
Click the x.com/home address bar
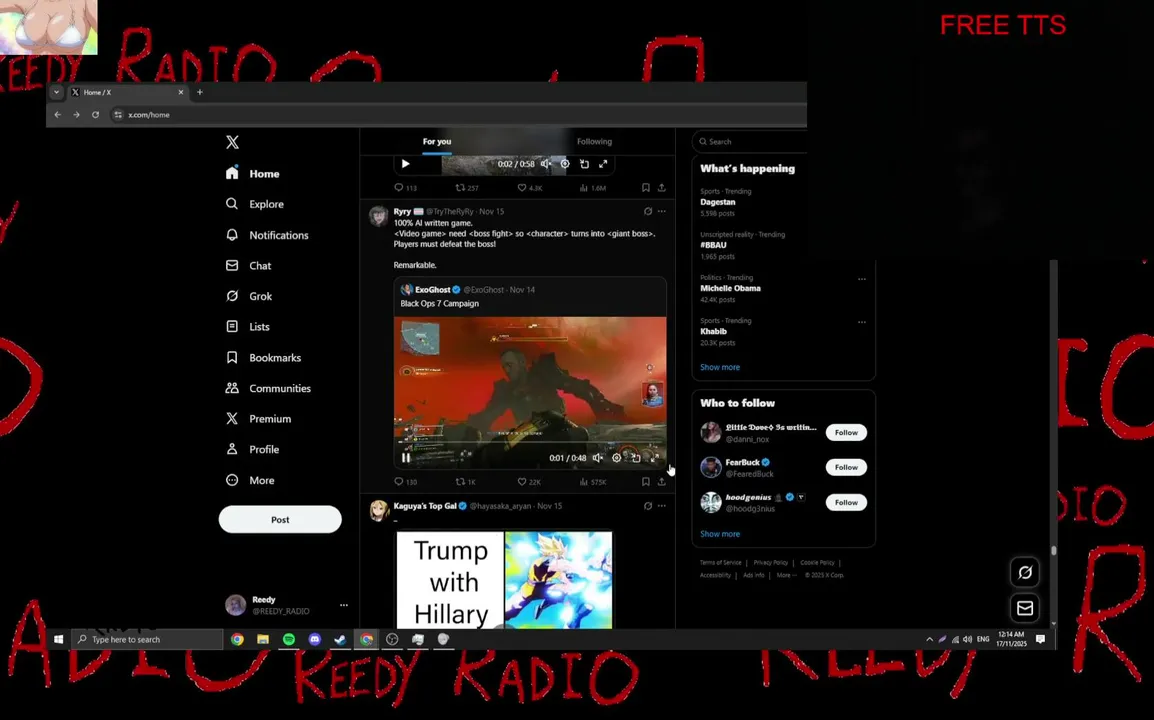(455, 115)
